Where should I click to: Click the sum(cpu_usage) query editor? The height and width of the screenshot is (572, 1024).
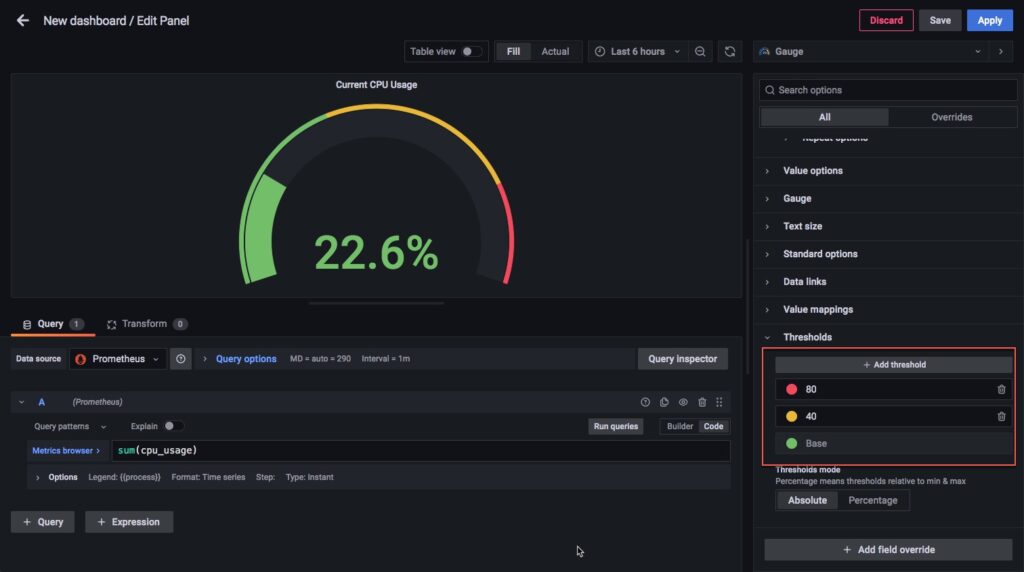click(421, 451)
